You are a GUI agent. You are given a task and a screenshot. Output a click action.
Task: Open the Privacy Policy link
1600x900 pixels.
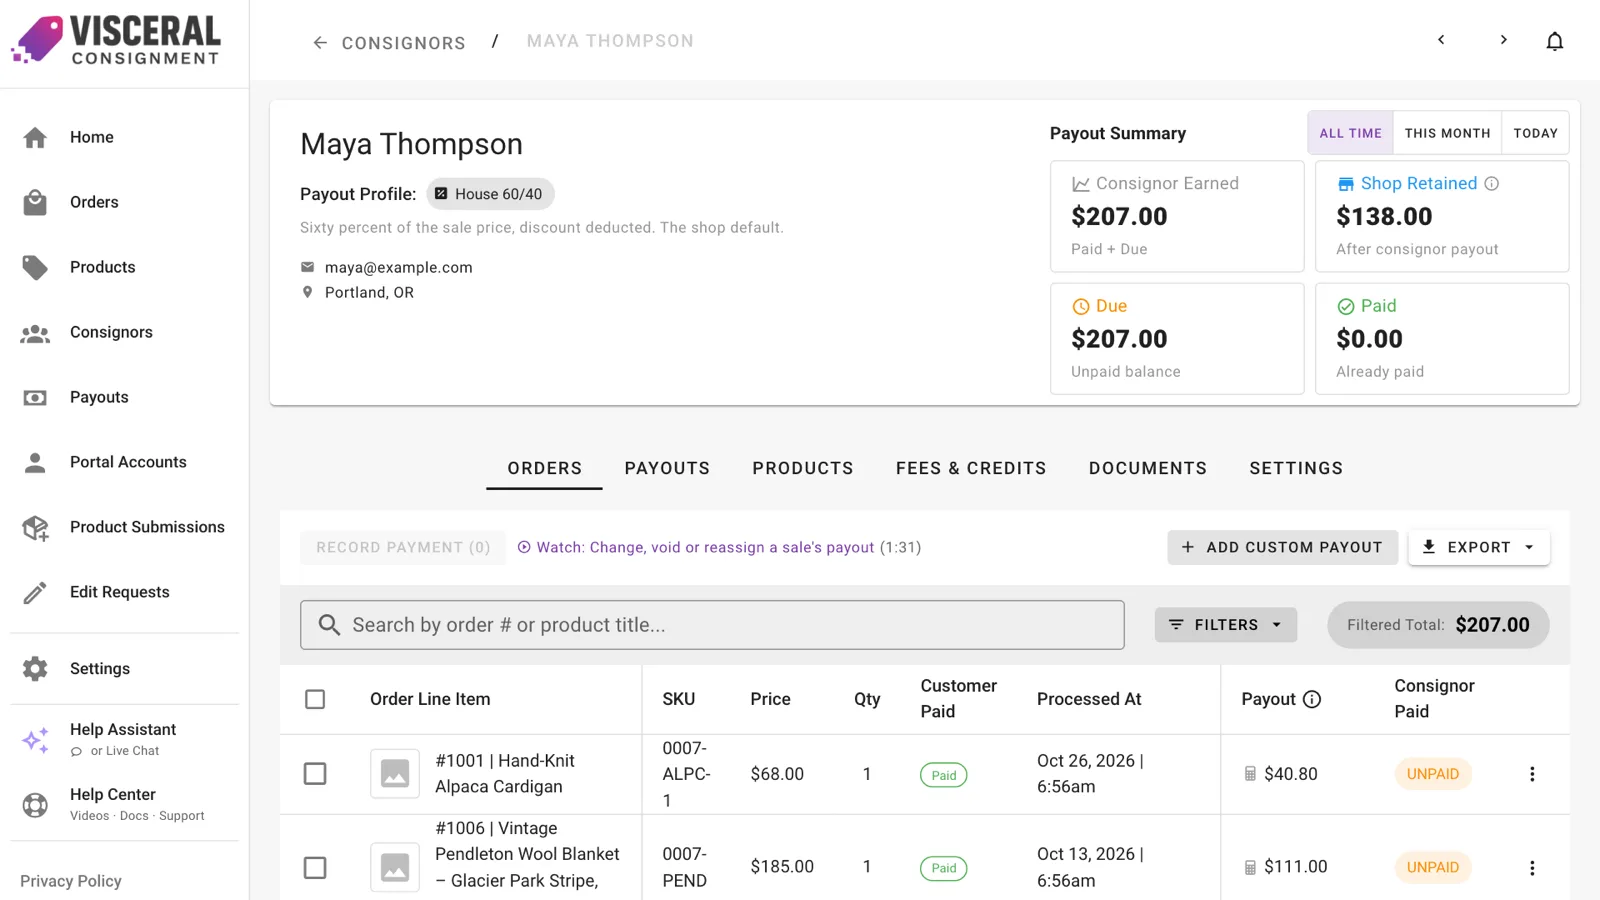71,881
